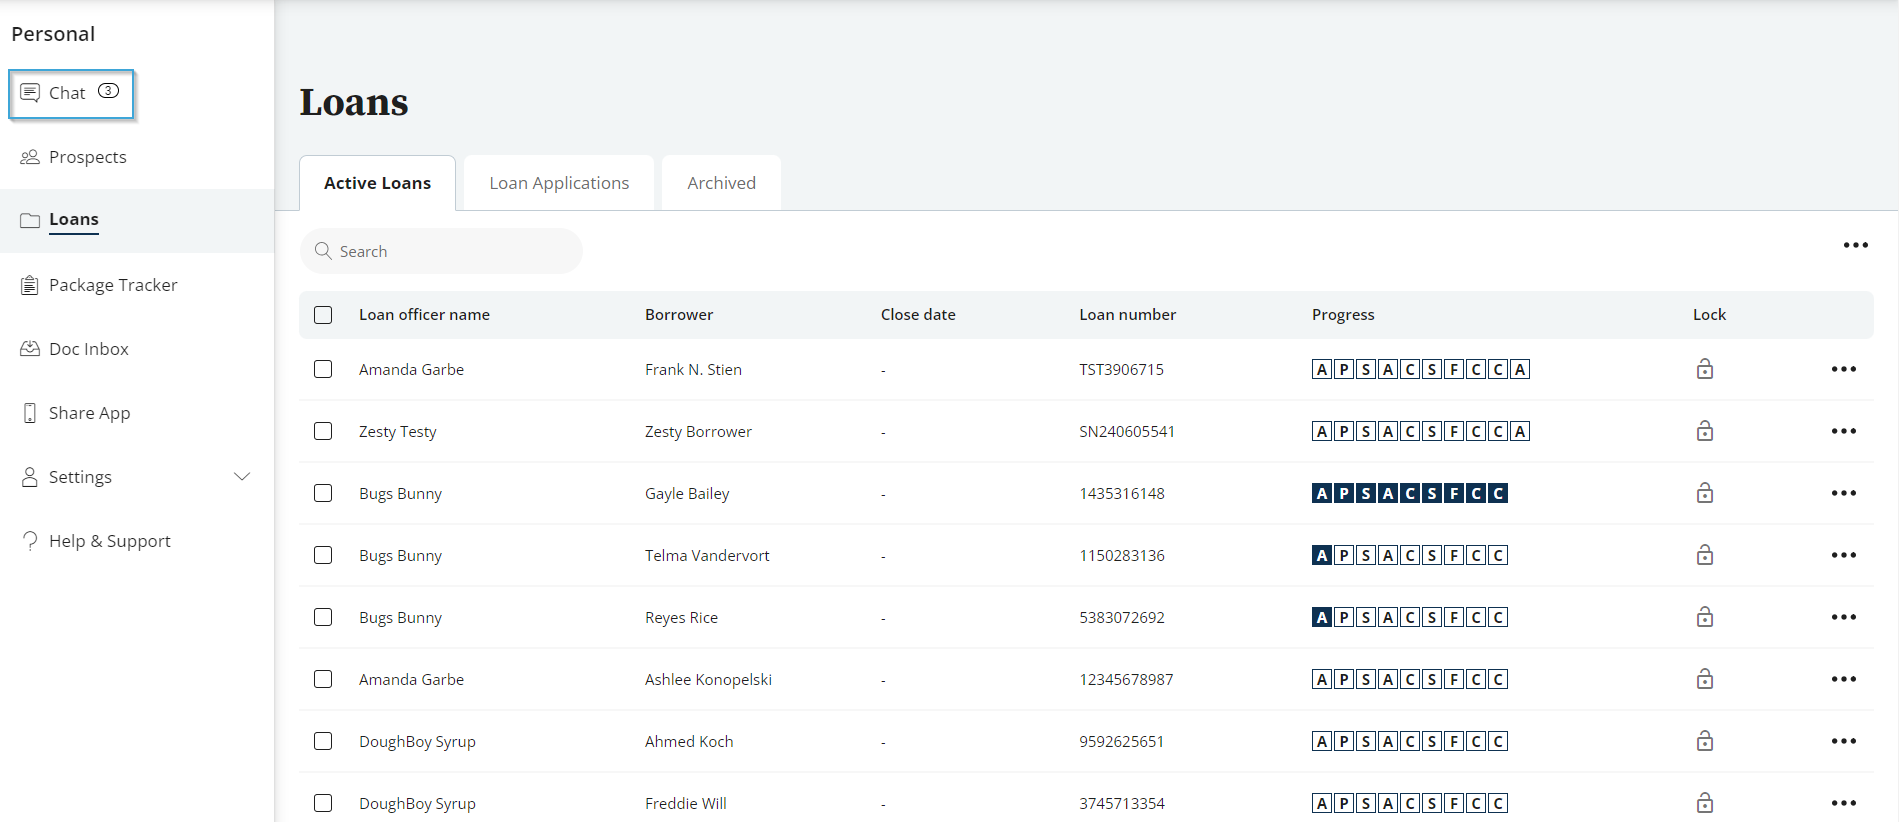Switch to the Loan Applications tab

(x=559, y=183)
